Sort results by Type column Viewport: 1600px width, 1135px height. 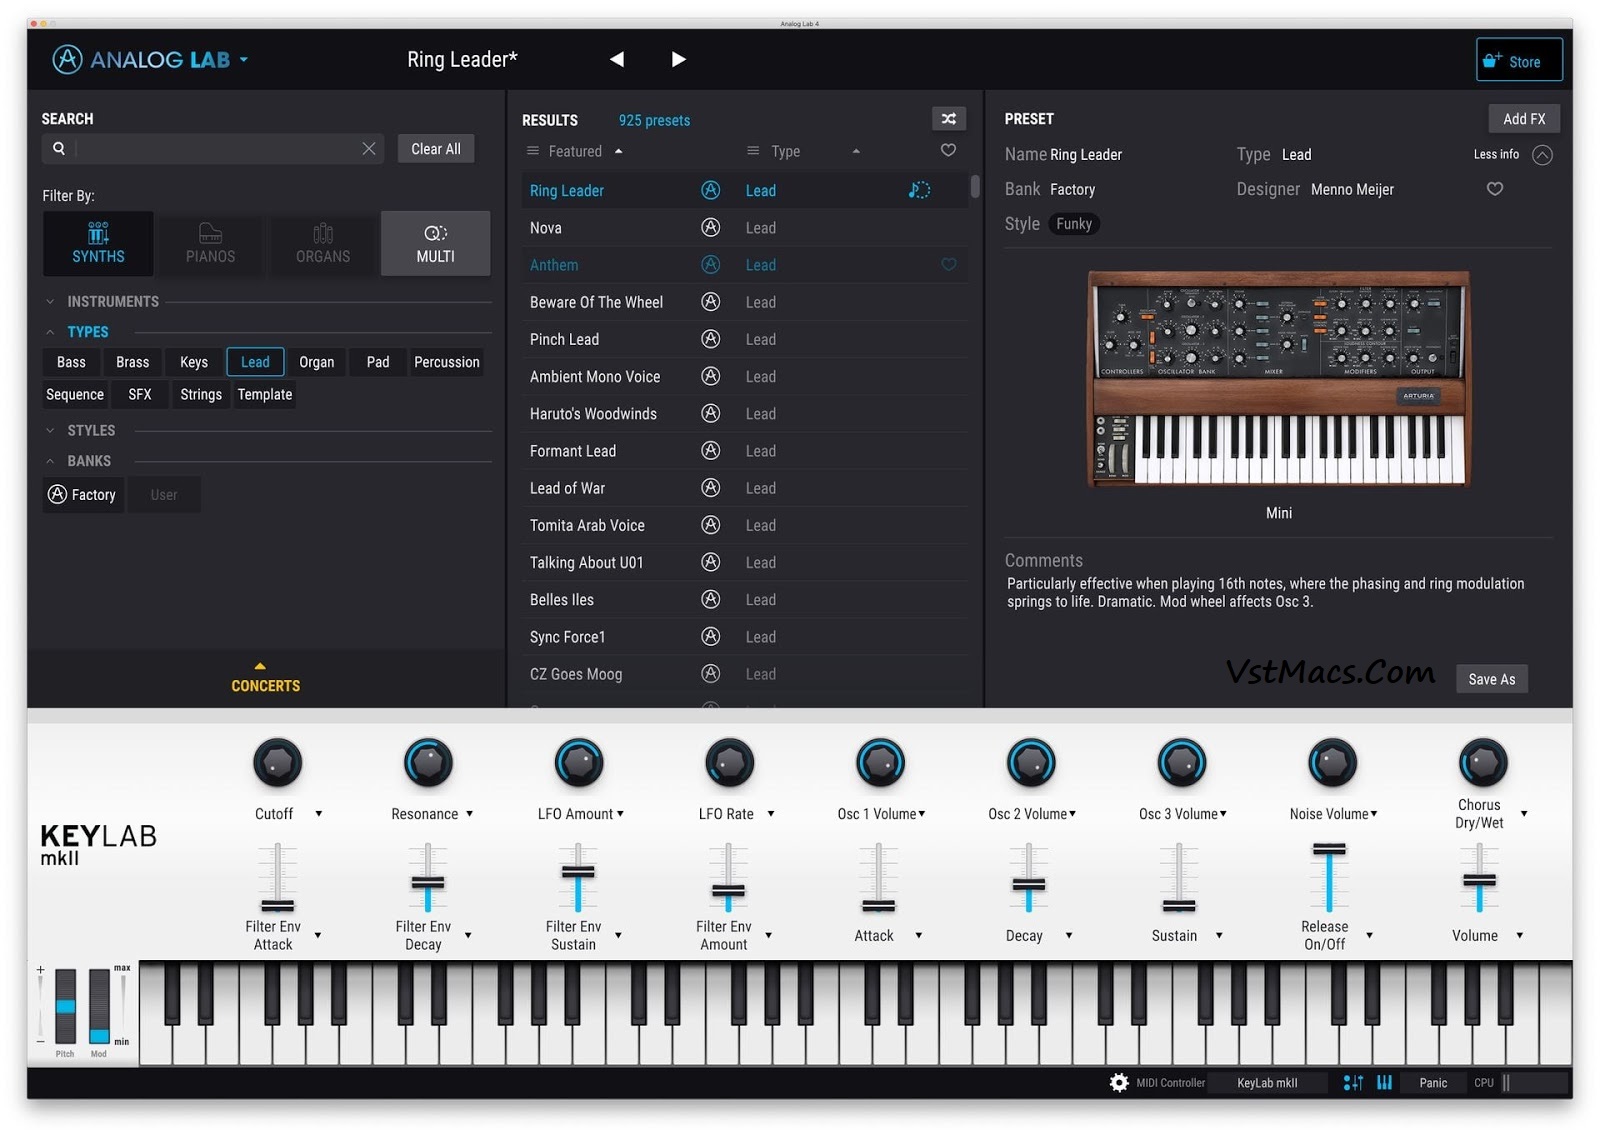pyautogui.click(x=785, y=151)
